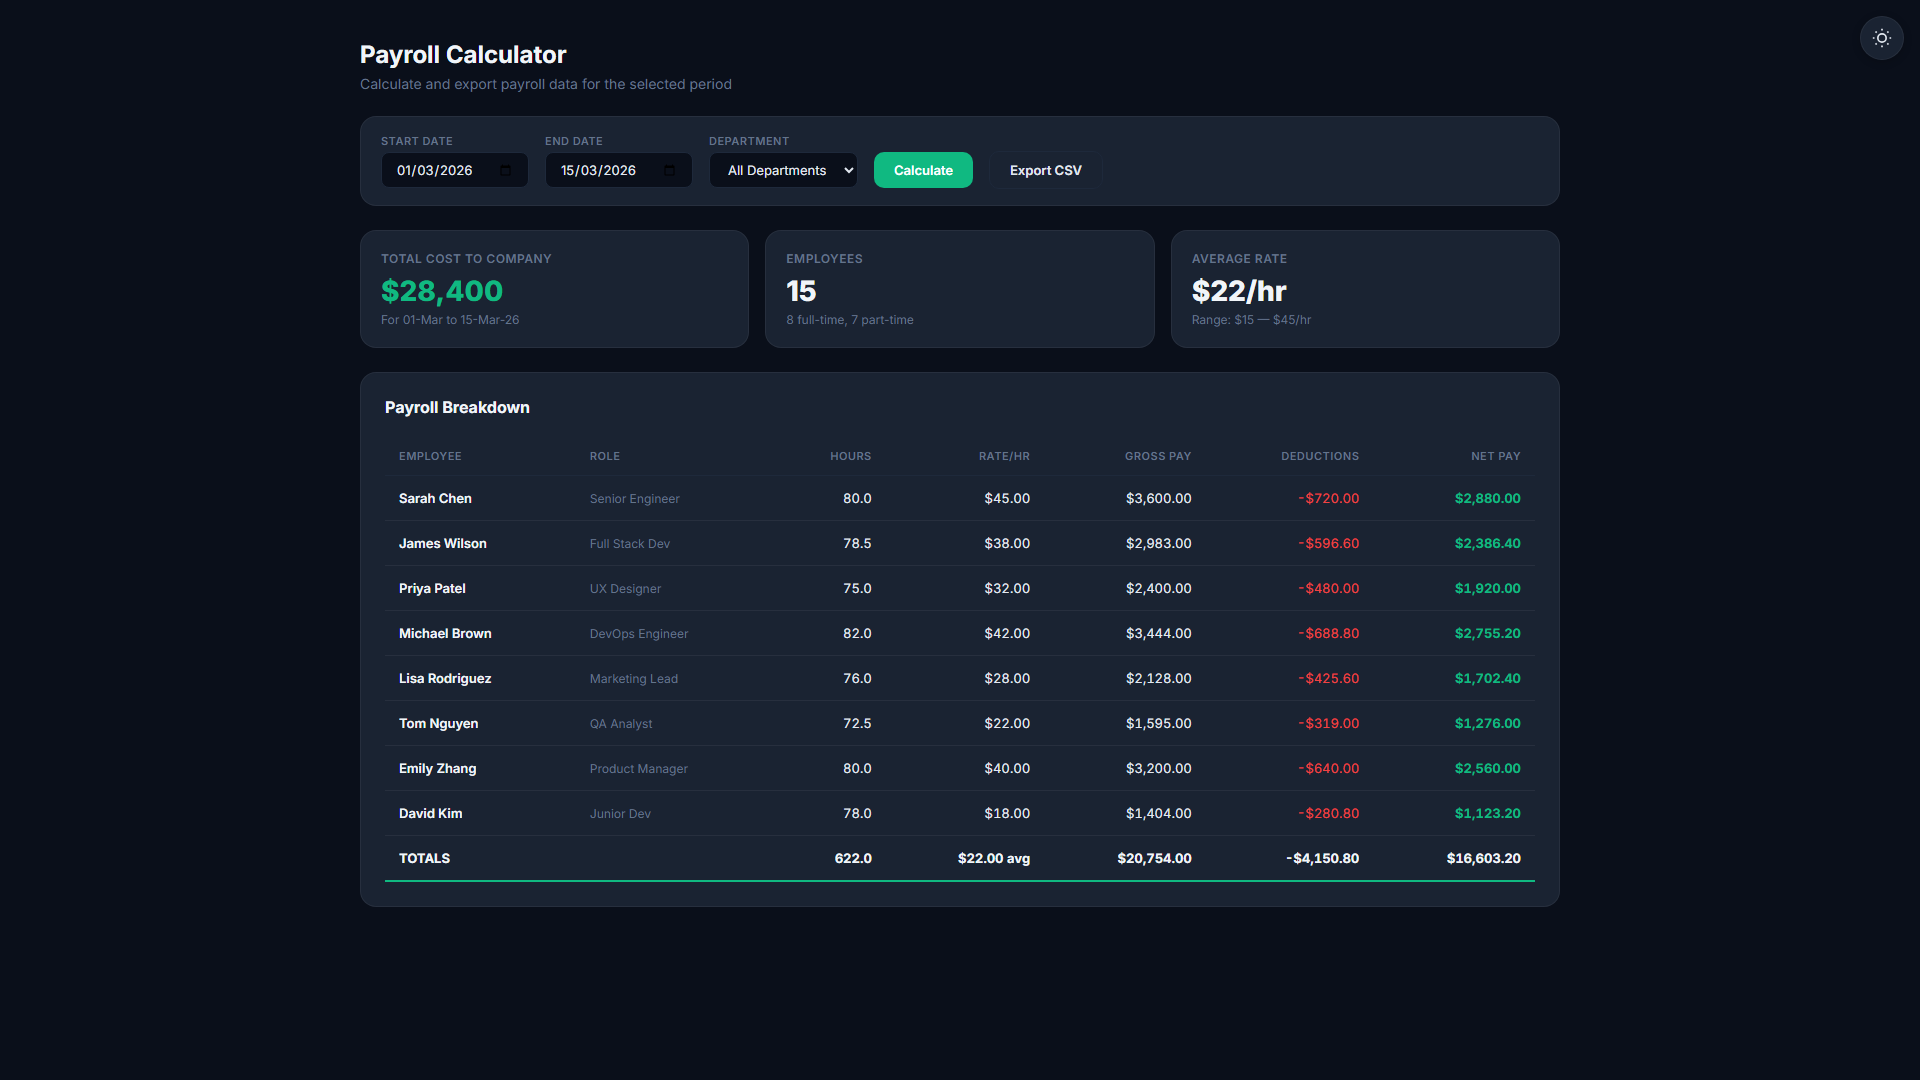Select James Wilson in the table
Screen dimensions: 1920x1080
(x=443, y=543)
